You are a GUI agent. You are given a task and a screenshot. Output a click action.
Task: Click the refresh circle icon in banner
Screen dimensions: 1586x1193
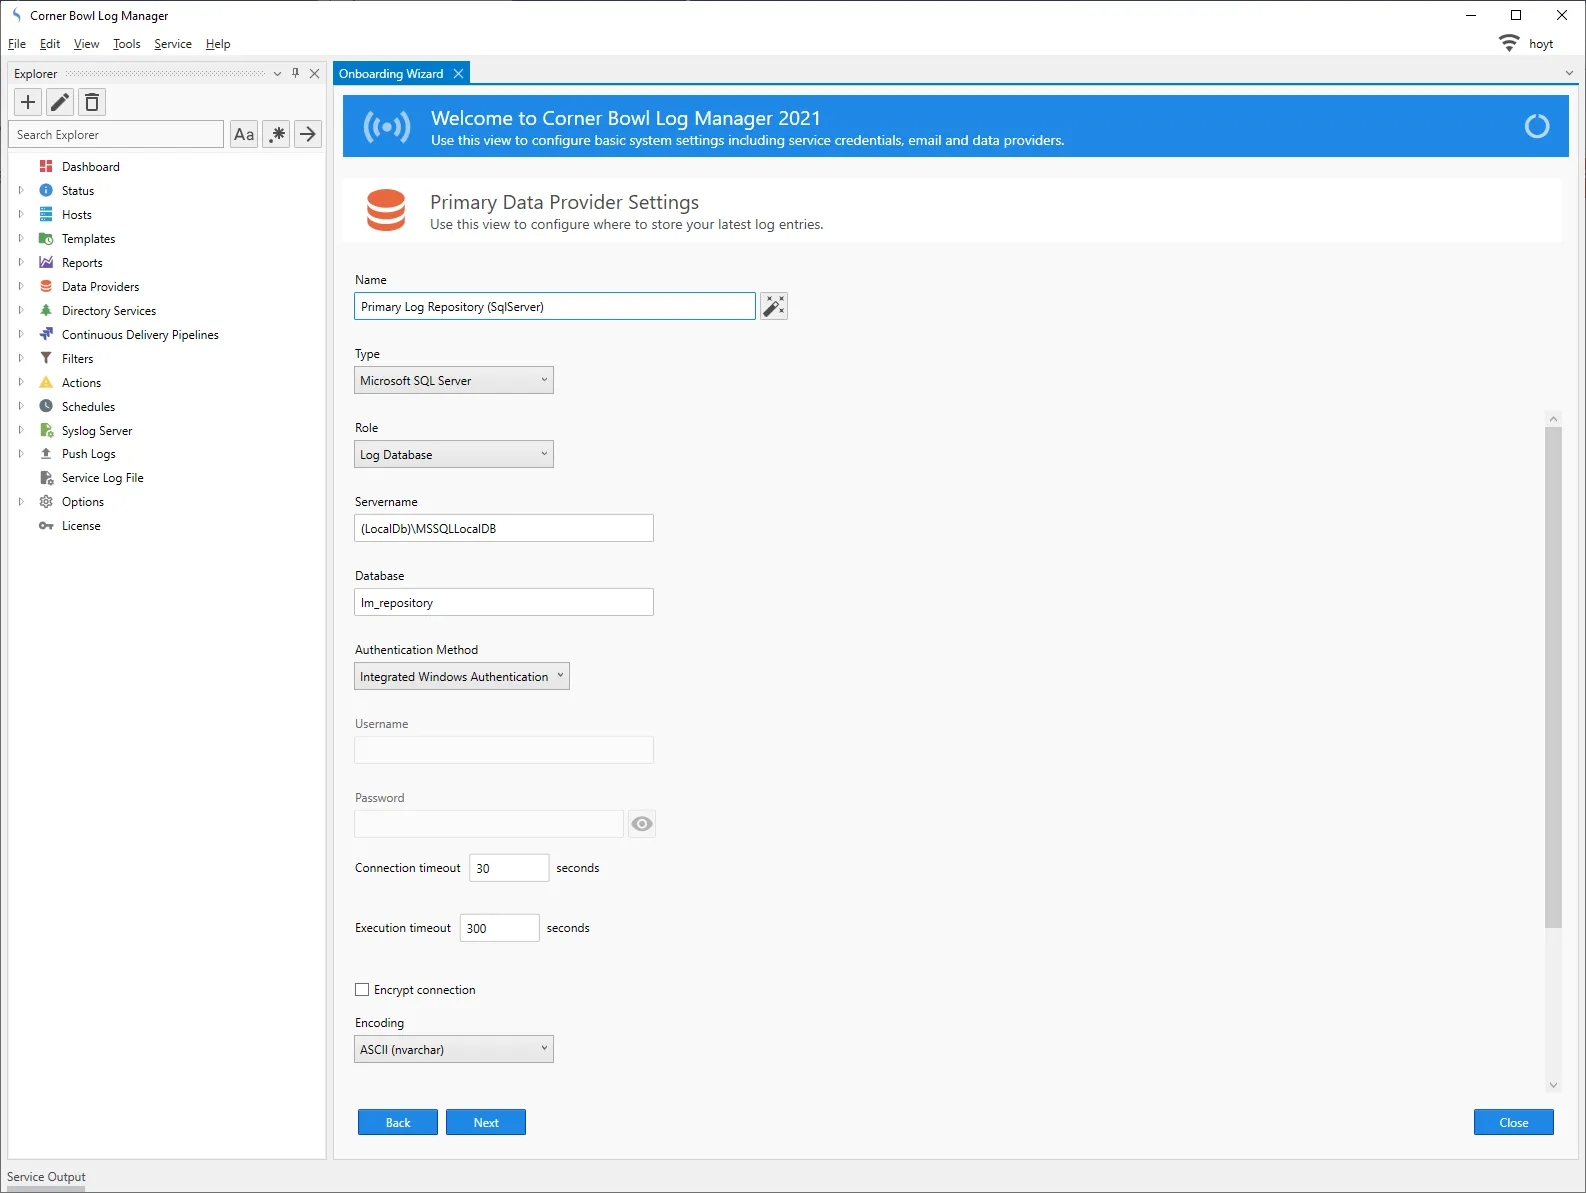(1536, 126)
